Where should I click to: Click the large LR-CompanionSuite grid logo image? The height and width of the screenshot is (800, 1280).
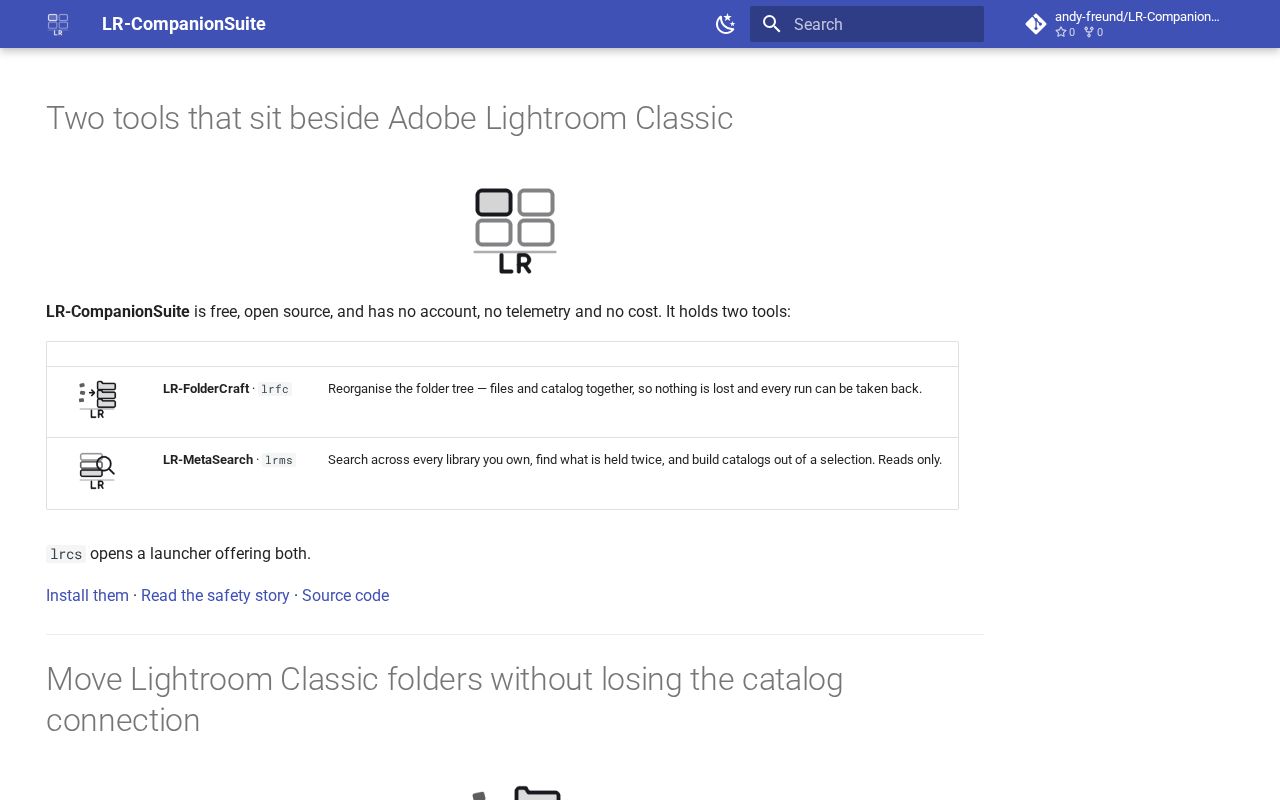(x=515, y=231)
